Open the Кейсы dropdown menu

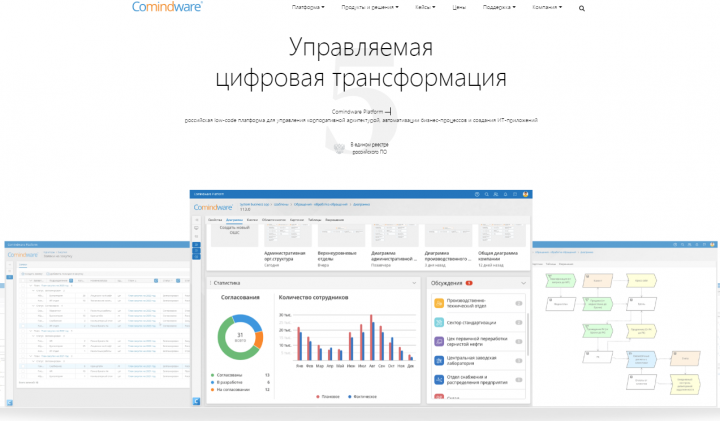click(425, 7)
